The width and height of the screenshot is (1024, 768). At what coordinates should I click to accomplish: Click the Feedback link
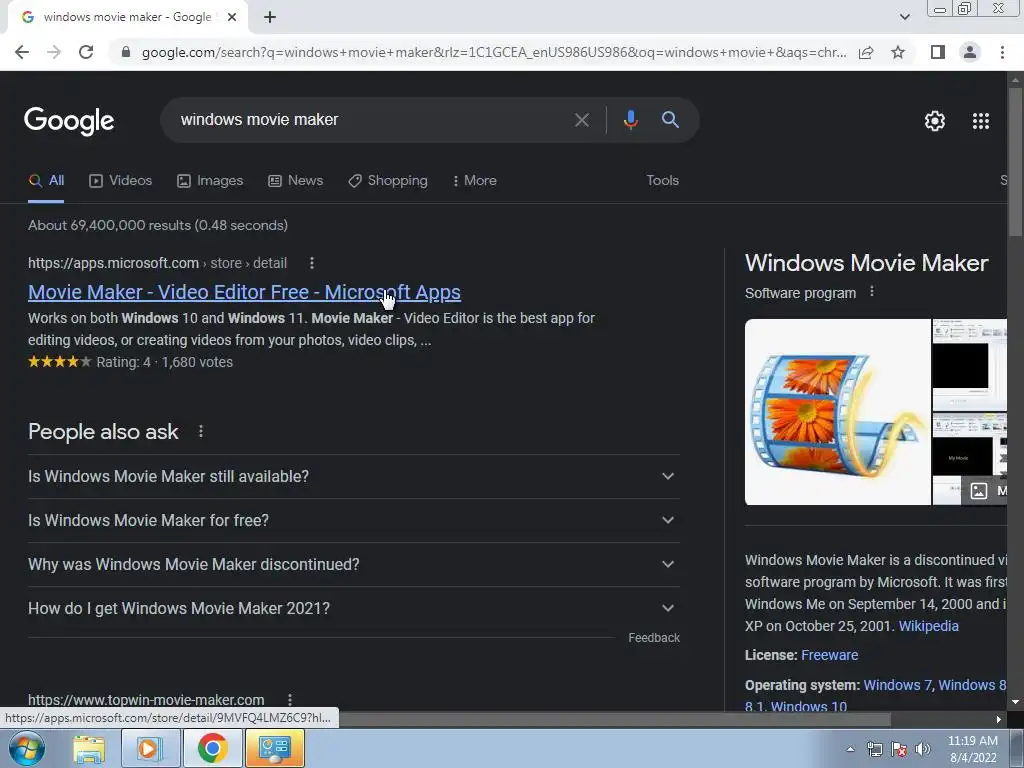[x=654, y=637]
